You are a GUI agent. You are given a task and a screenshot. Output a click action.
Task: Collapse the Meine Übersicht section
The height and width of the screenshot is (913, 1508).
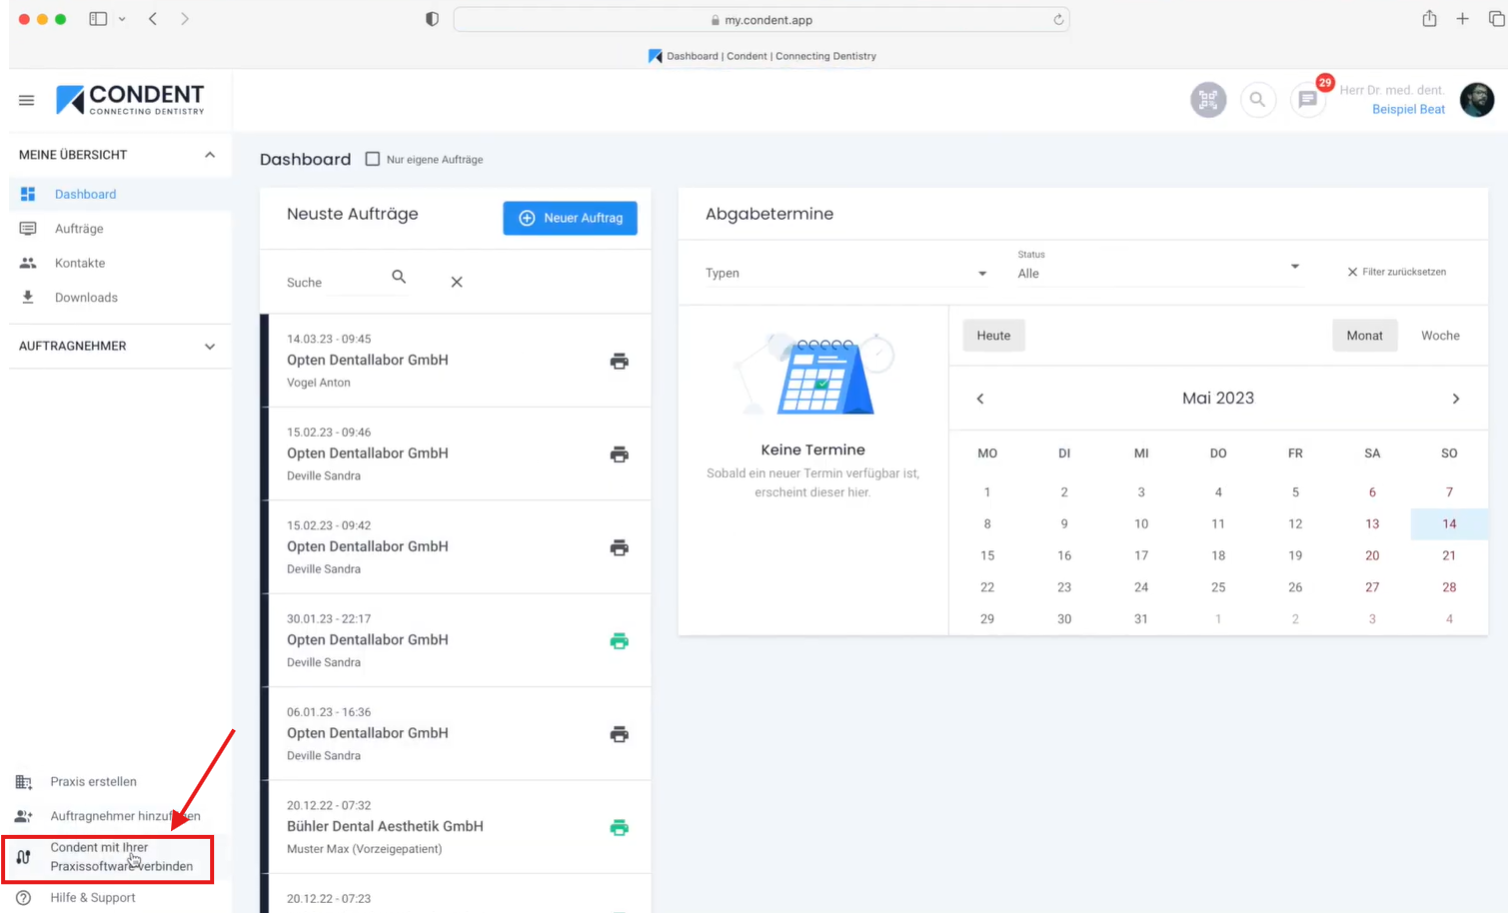pyautogui.click(x=210, y=155)
